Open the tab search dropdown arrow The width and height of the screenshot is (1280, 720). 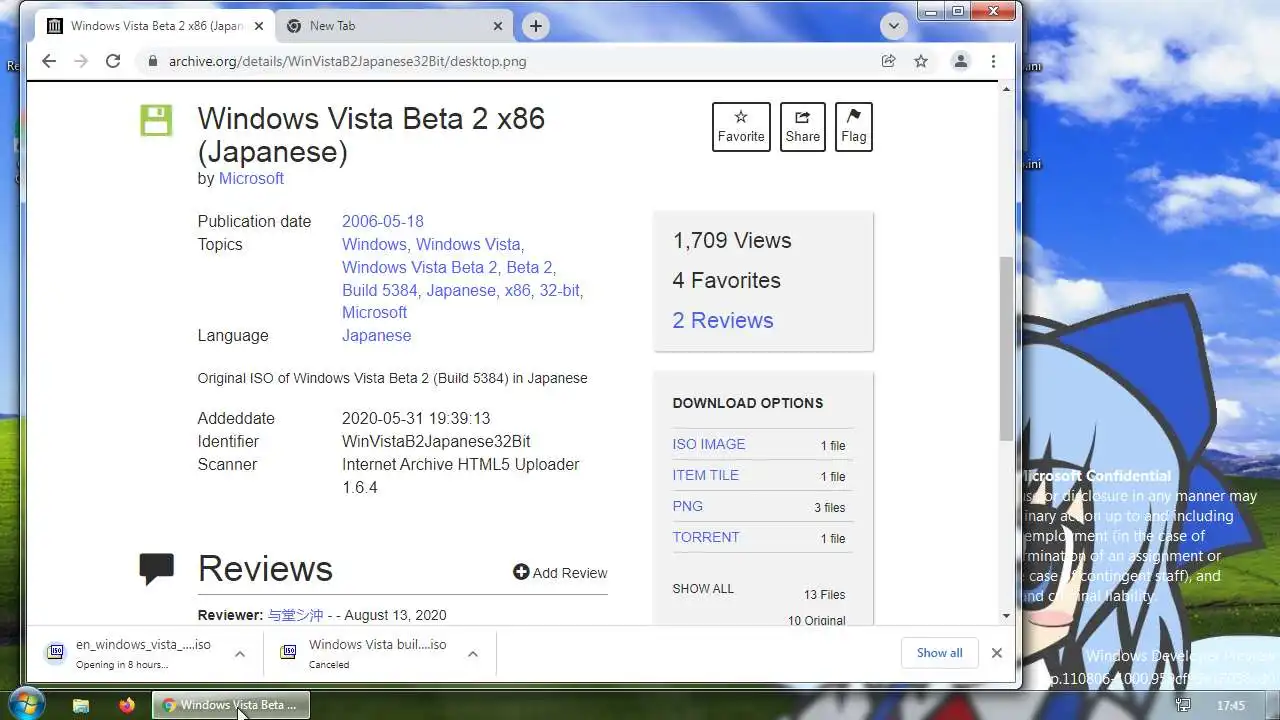(893, 26)
